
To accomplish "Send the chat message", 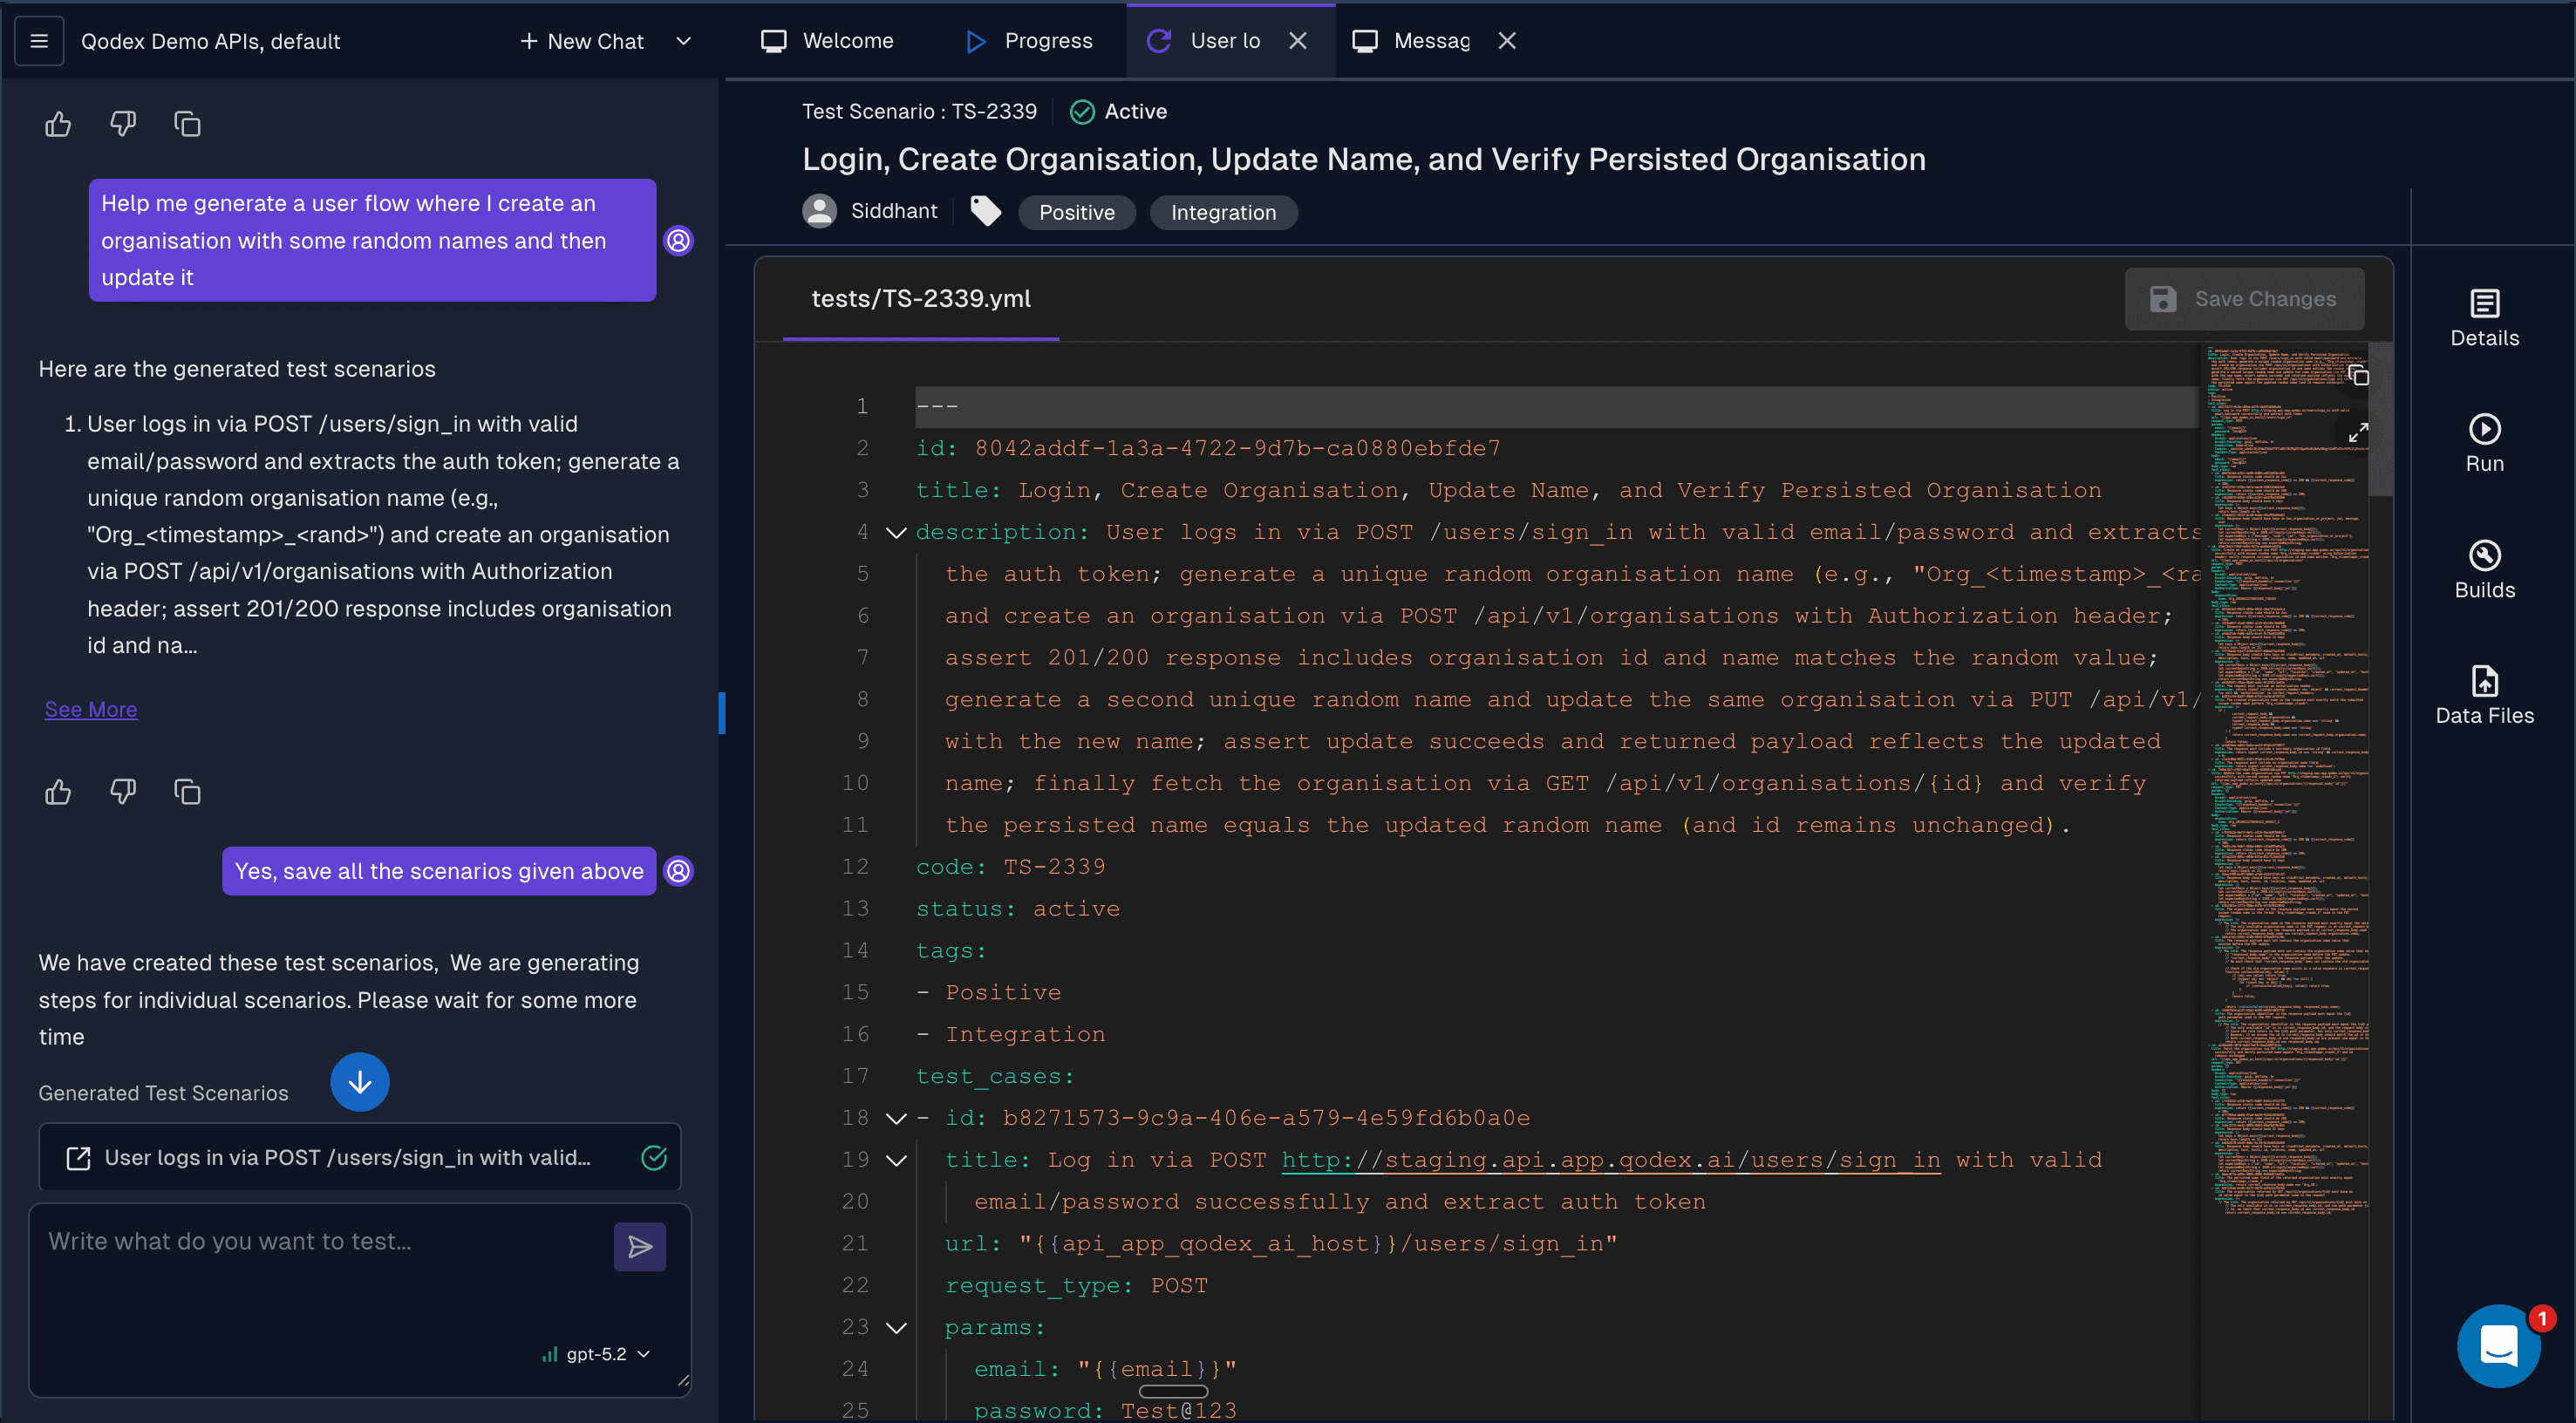I will [x=640, y=1247].
